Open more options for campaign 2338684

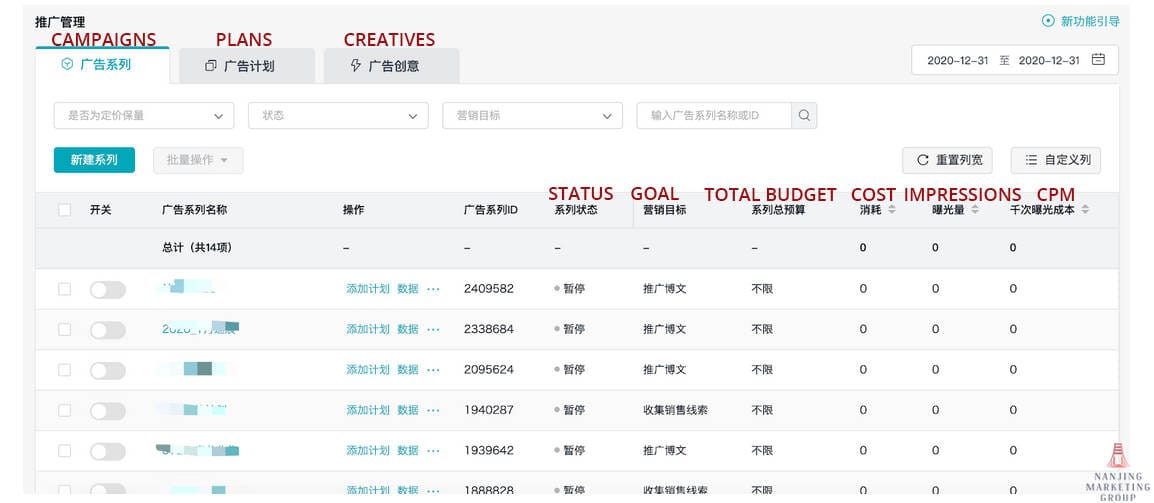tap(433, 330)
